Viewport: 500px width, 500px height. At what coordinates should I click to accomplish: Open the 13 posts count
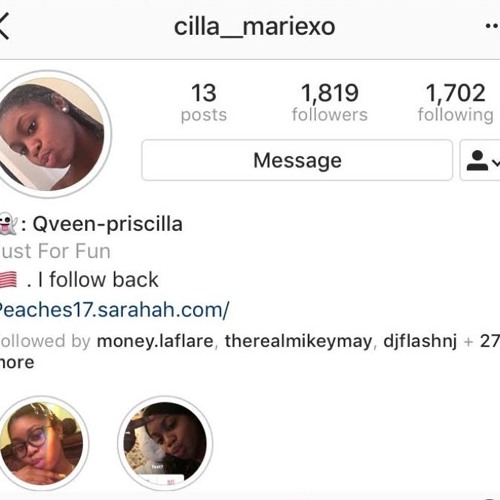(x=204, y=102)
